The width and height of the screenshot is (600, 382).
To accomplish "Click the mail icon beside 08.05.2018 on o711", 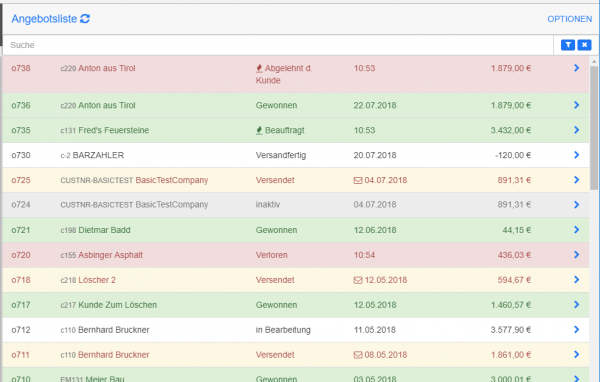I will click(358, 355).
